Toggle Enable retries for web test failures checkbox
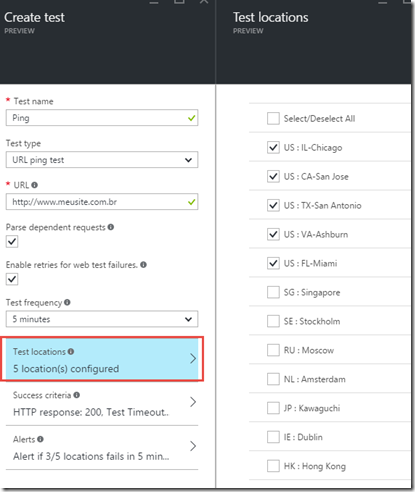415x492 pixels. (12, 279)
